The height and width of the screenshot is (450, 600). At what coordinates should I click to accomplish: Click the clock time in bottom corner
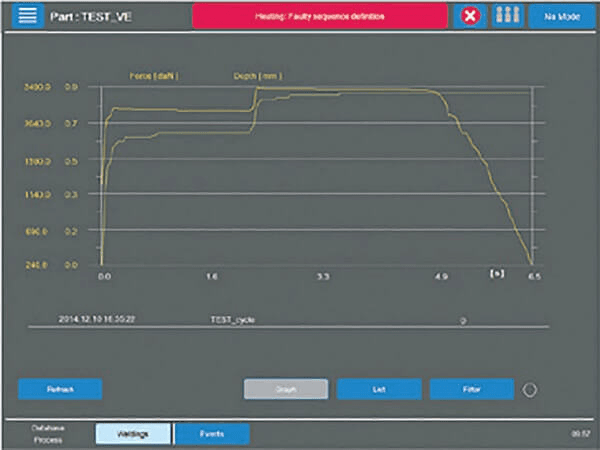581,434
